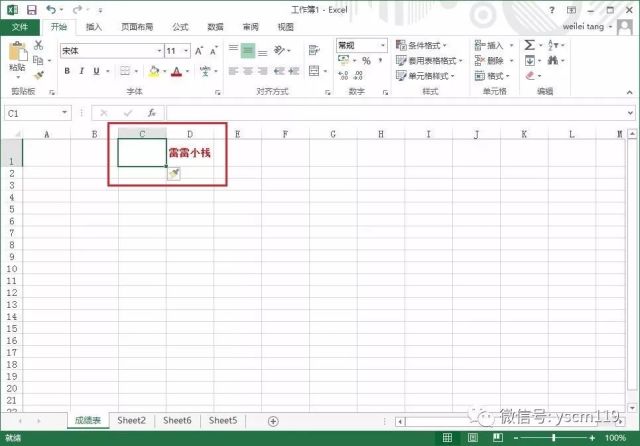The height and width of the screenshot is (446, 640).
Task: Toggle Bold formatting
Action: [x=67, y=71]
